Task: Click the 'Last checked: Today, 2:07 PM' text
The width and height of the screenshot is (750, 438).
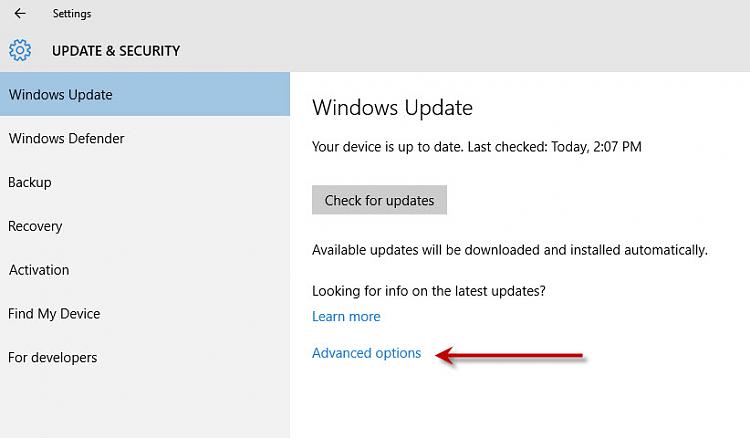Action: click(x=554, y=146)
